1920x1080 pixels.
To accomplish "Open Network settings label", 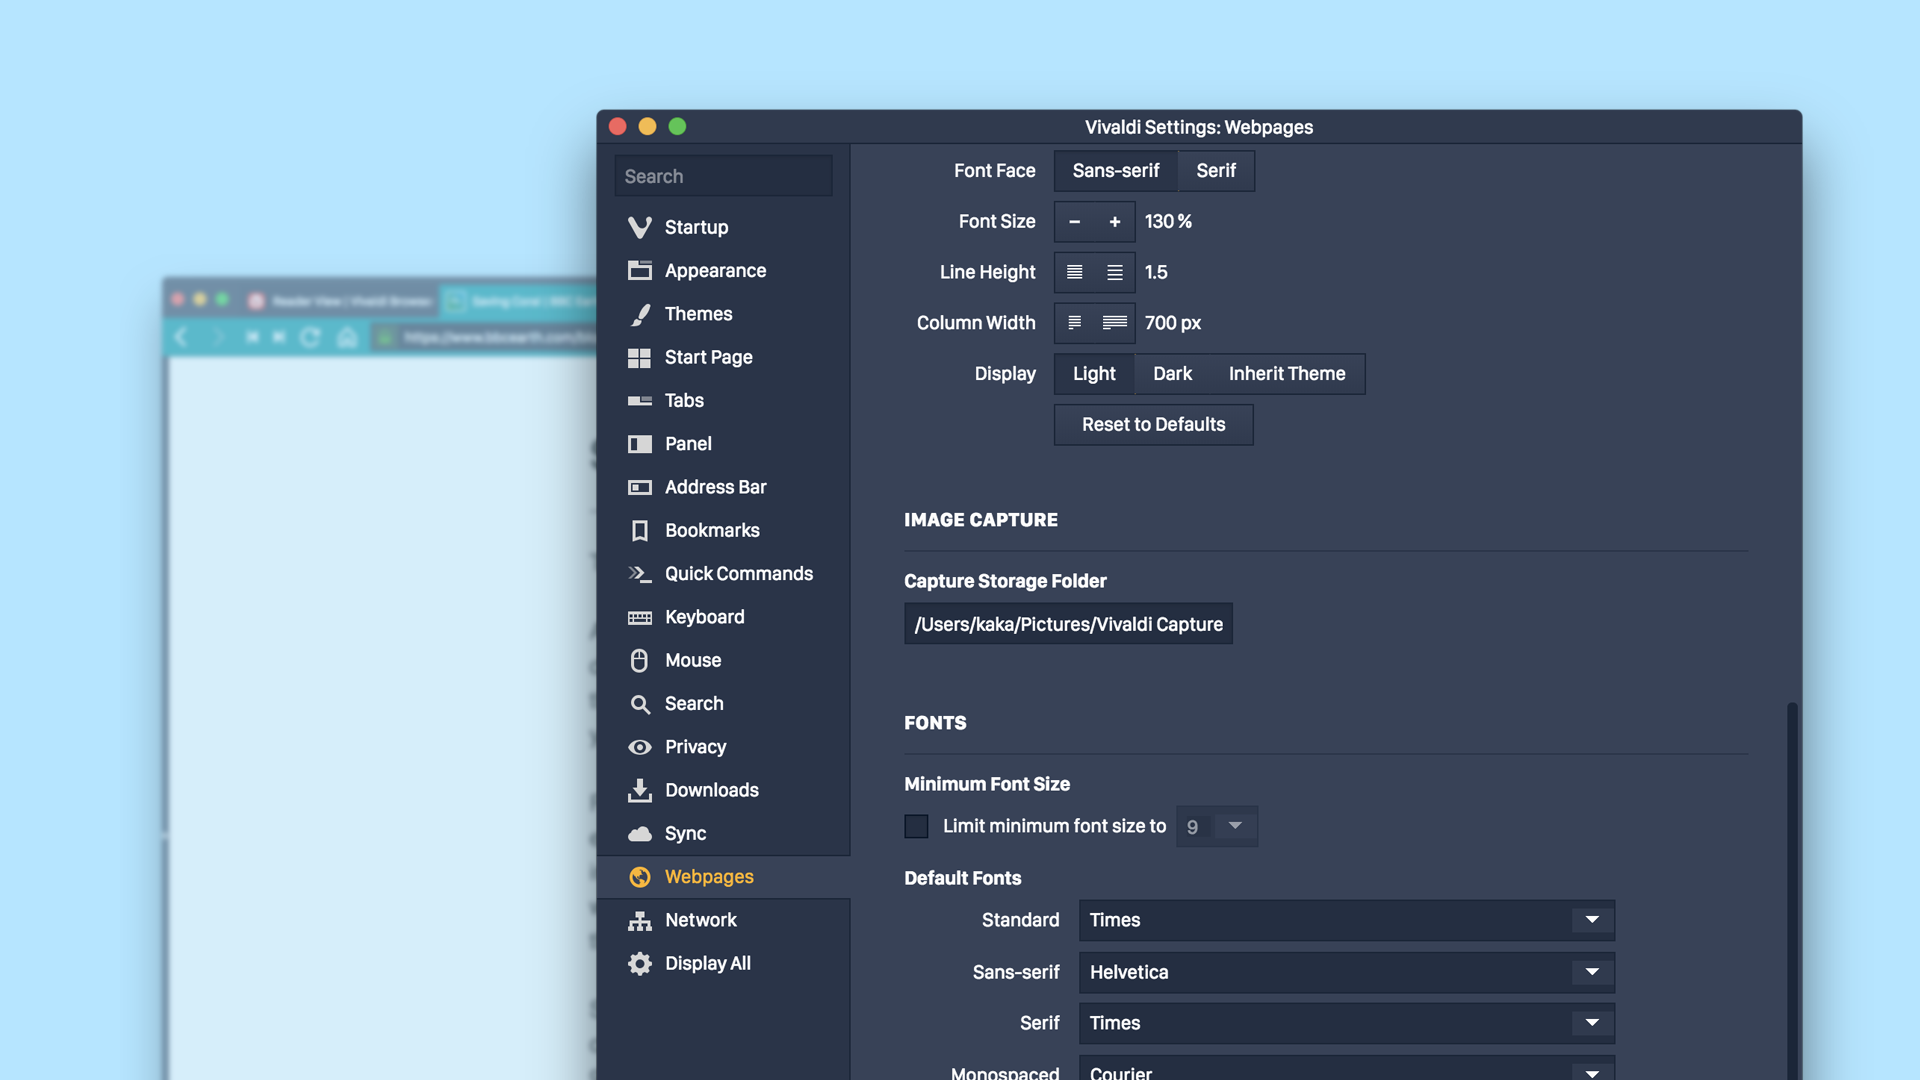I will click(701, 920).
